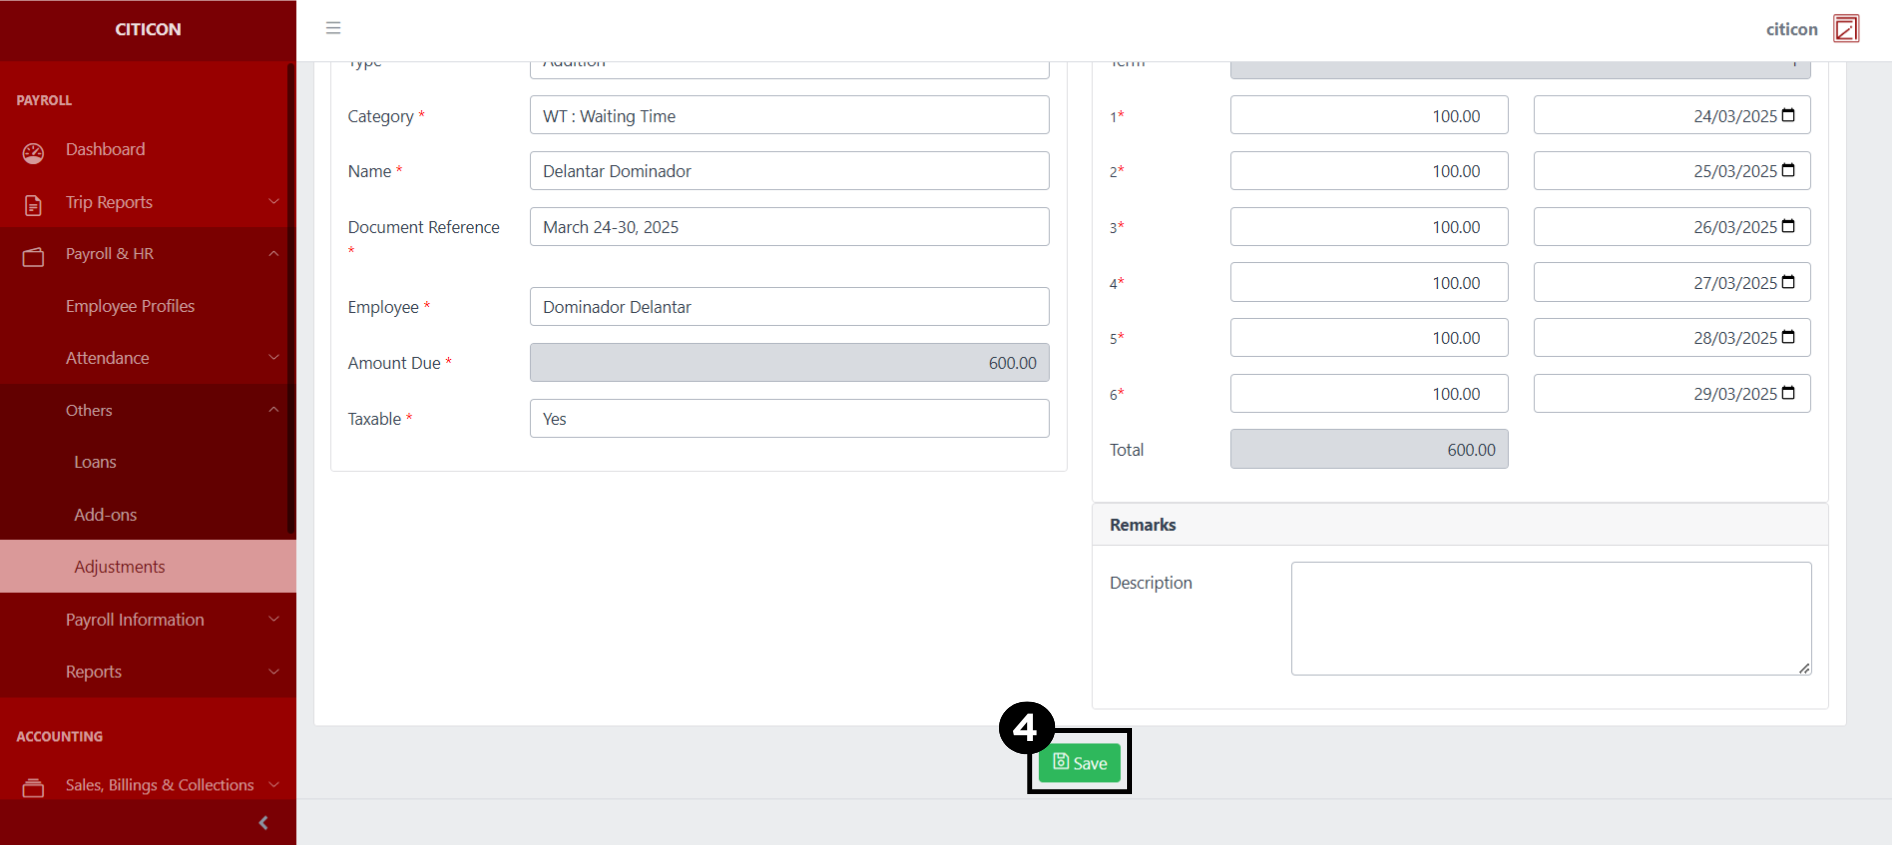Click the Sales, Billings & Collections icon
Viewport: 1892px width, 845px height.
pyautogui.click(x=33, y=788)
